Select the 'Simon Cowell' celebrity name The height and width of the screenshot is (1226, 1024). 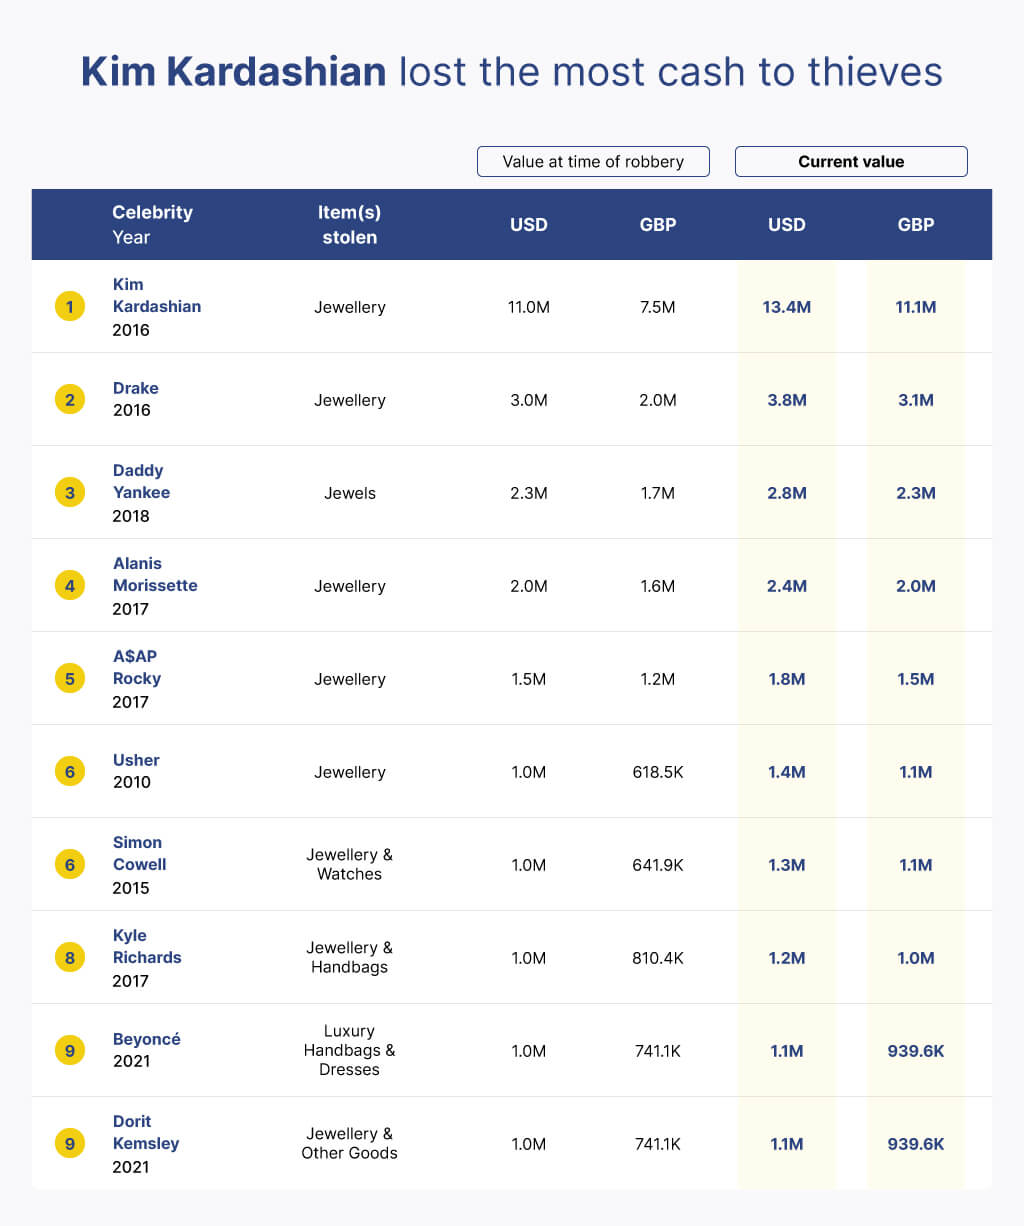pyautogui.click(x=139, y=853)
